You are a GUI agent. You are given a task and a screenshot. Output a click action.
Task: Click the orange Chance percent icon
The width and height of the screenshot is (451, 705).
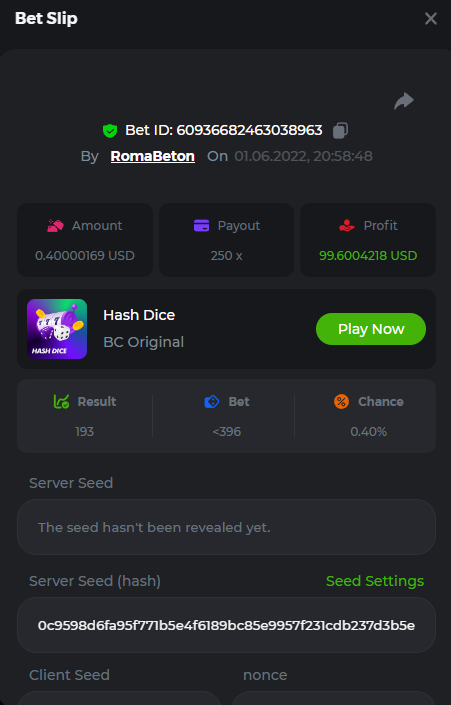341,402
